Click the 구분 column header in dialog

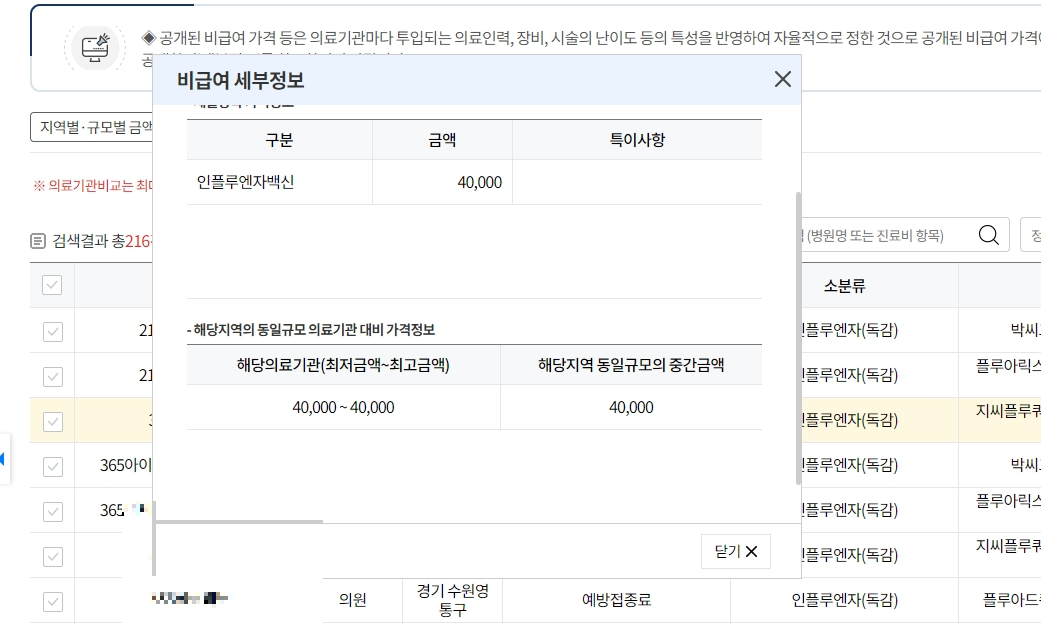(280, 139)
